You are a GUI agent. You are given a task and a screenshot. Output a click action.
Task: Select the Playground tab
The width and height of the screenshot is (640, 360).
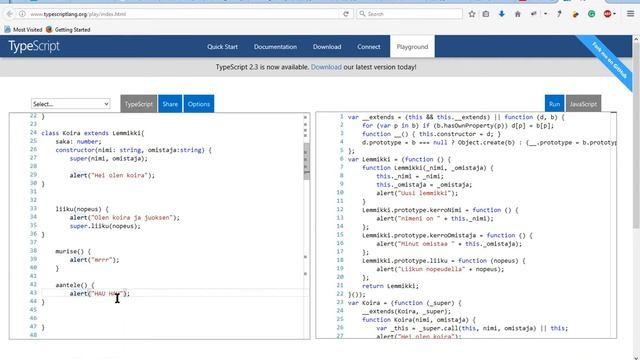tap(412, 47)
